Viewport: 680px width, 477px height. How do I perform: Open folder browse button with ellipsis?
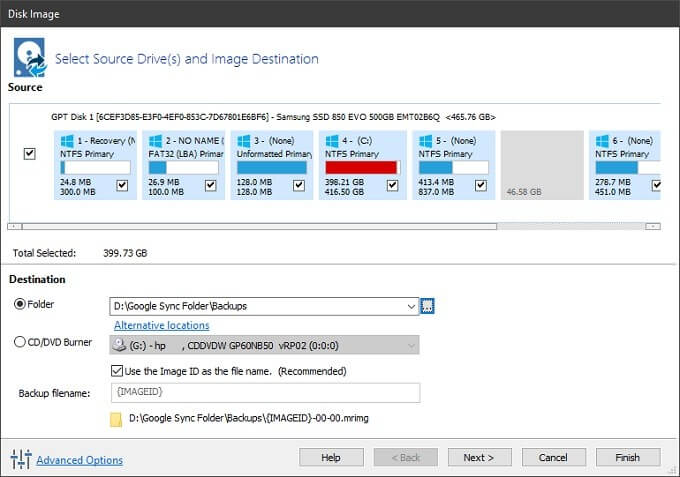tap(429, 306)
